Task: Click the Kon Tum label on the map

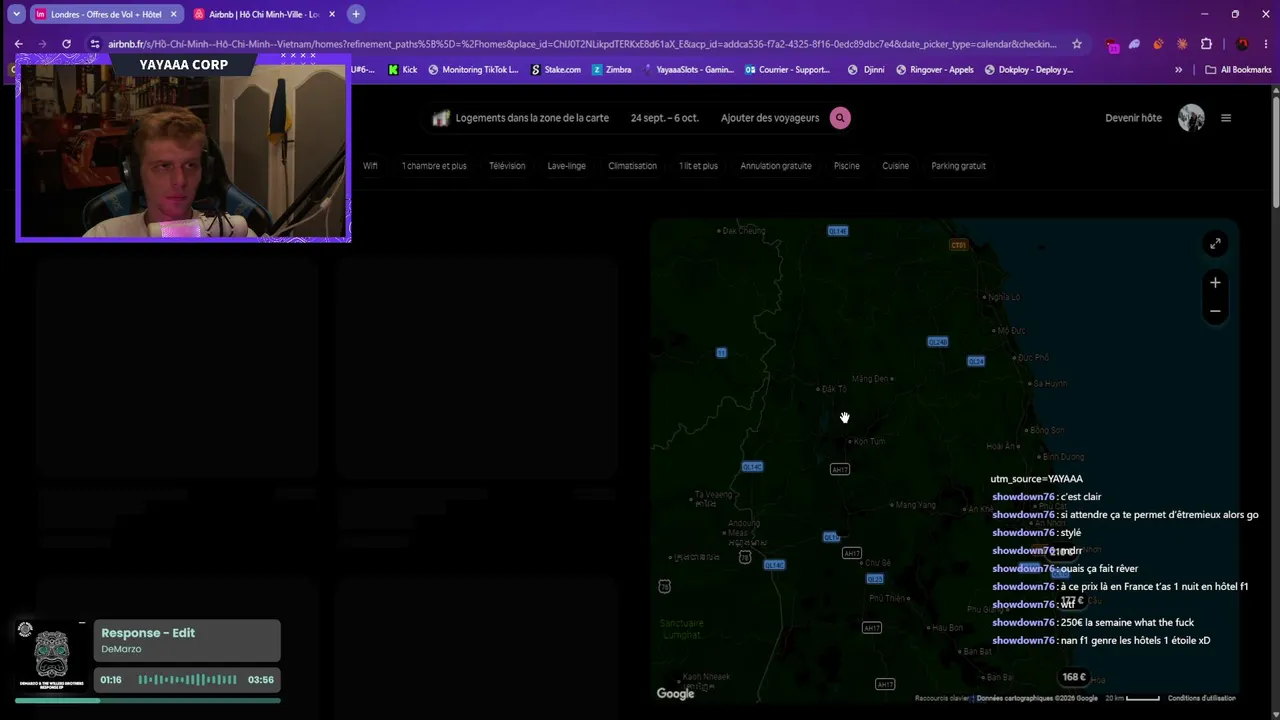Action: point(868,441)
